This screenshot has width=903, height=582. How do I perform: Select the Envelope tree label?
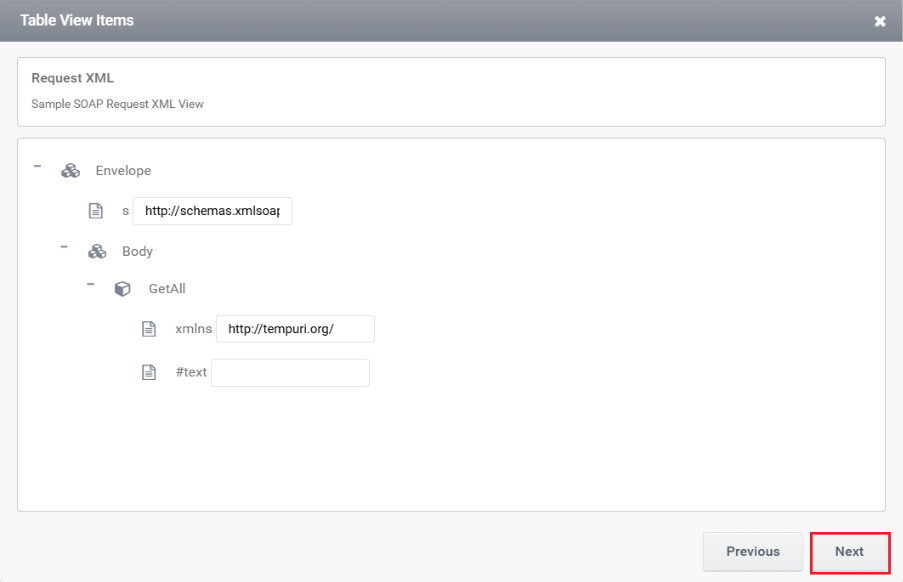123,170
